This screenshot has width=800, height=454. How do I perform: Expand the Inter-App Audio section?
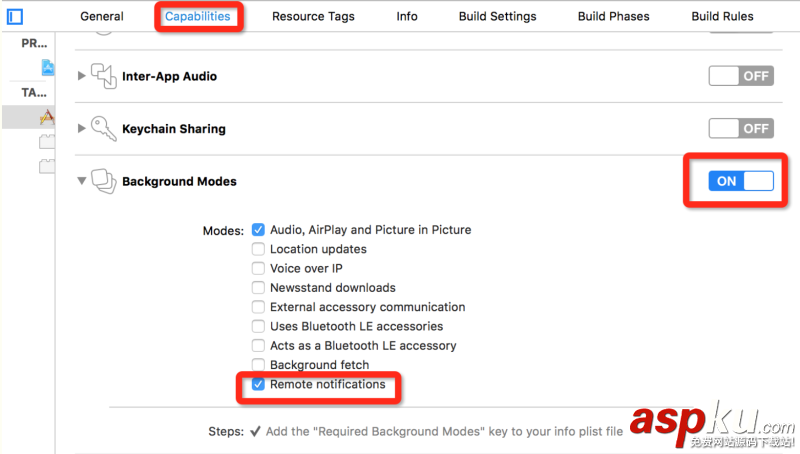(x=82, y=76)
